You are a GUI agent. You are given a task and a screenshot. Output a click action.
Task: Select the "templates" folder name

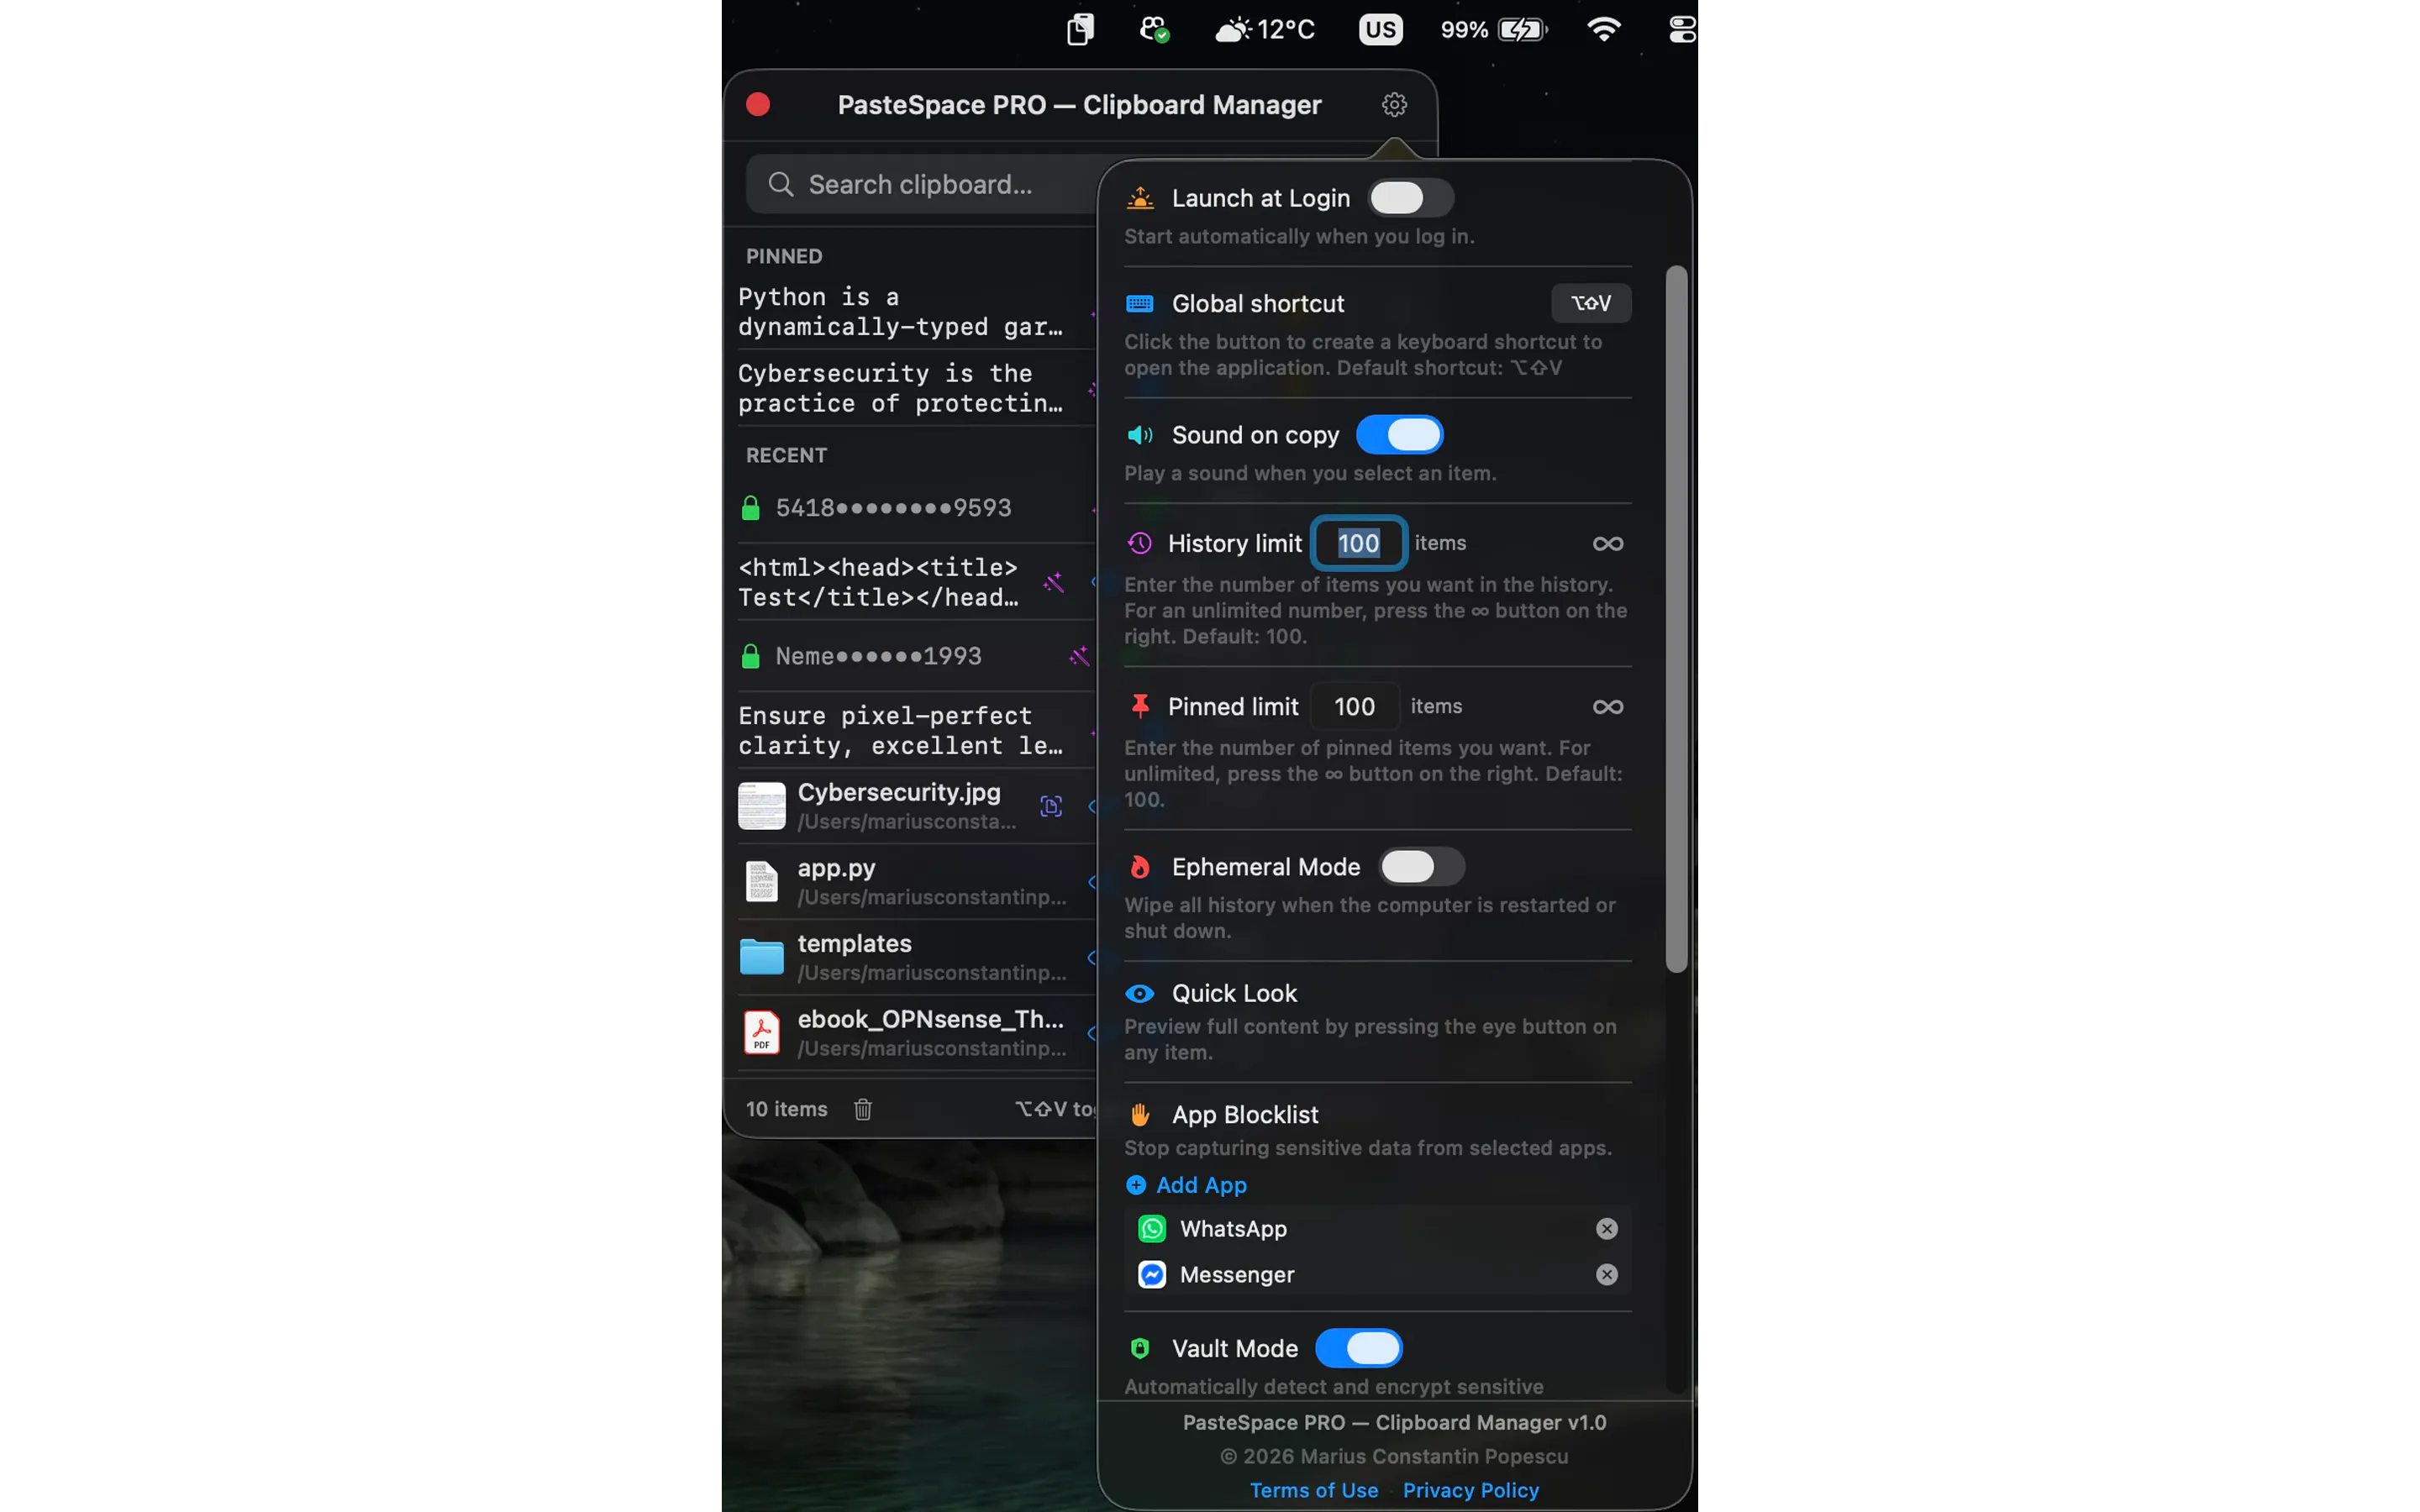[855, 943]
